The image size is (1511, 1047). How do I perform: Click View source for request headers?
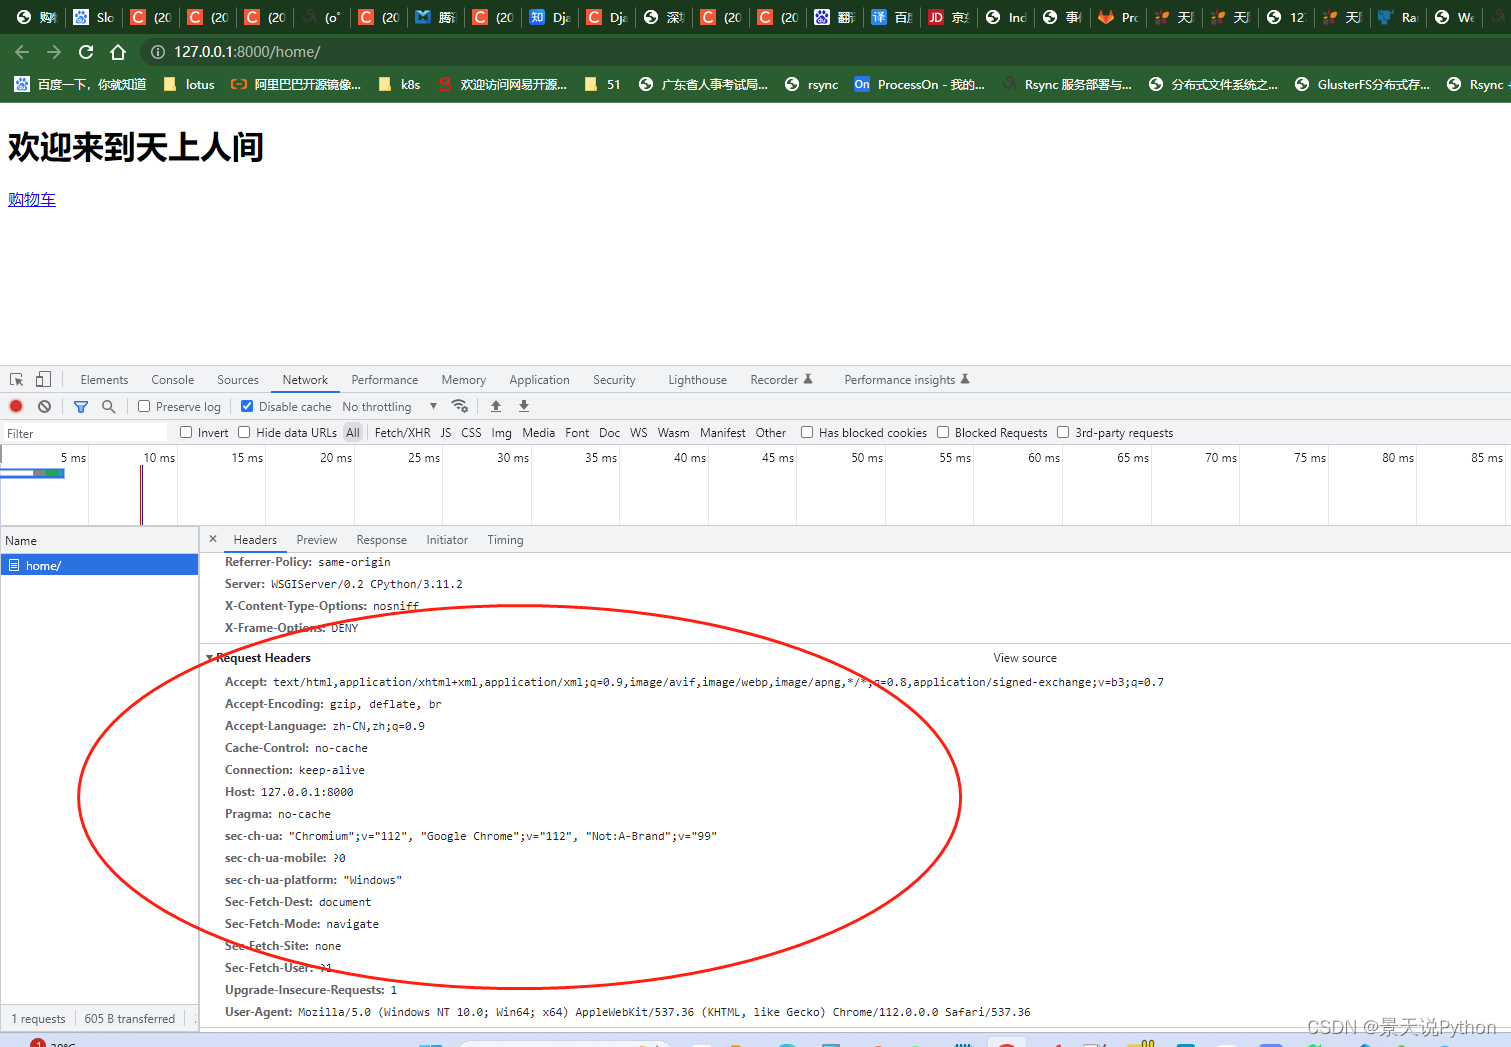tap(1025, 658)
